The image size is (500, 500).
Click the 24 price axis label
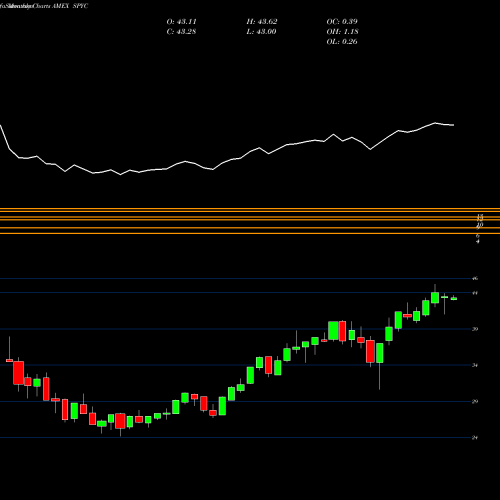tap(475, 438)
